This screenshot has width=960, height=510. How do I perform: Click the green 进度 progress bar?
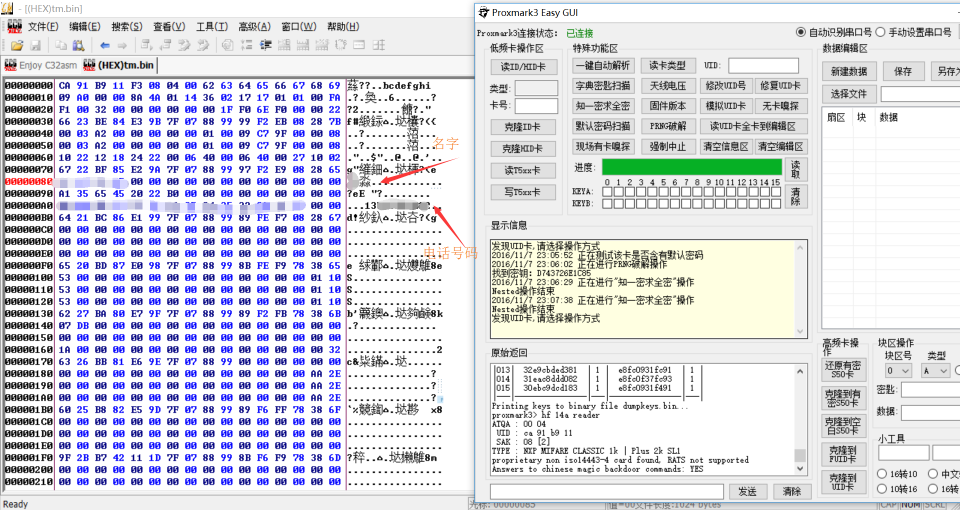pos(692,167)
